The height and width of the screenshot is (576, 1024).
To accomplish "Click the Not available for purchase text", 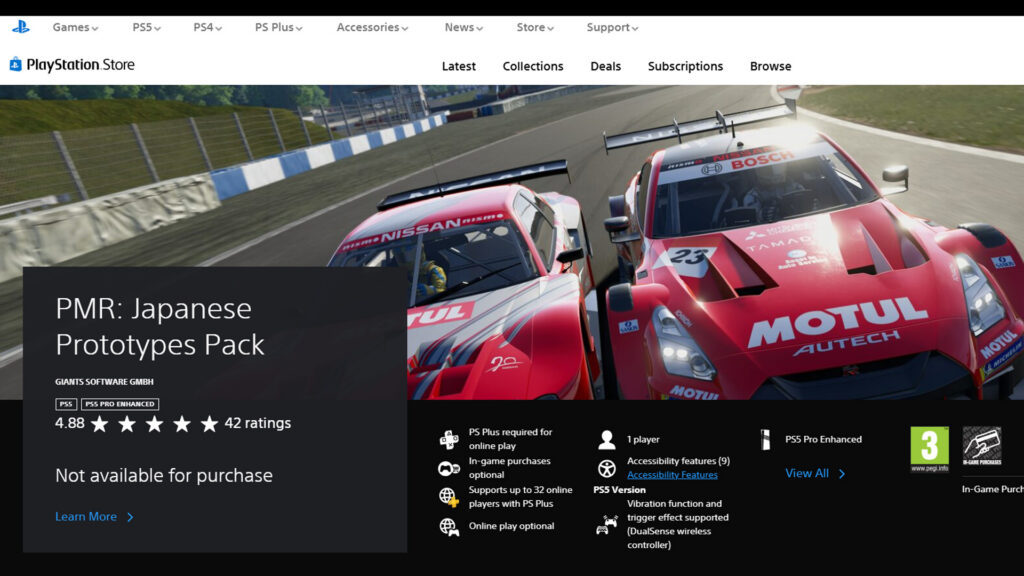I will pos(164,475).
